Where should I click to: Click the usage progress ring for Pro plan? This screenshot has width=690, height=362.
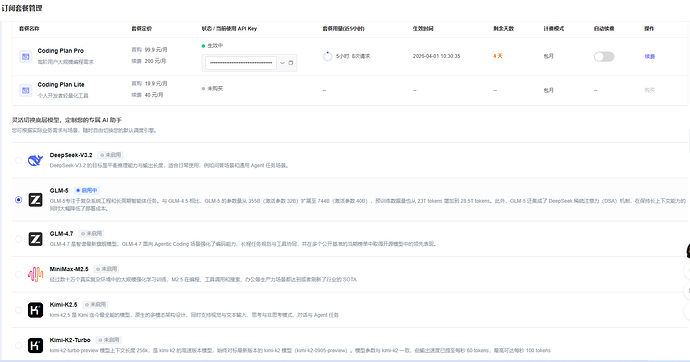[x=327, y=56]
